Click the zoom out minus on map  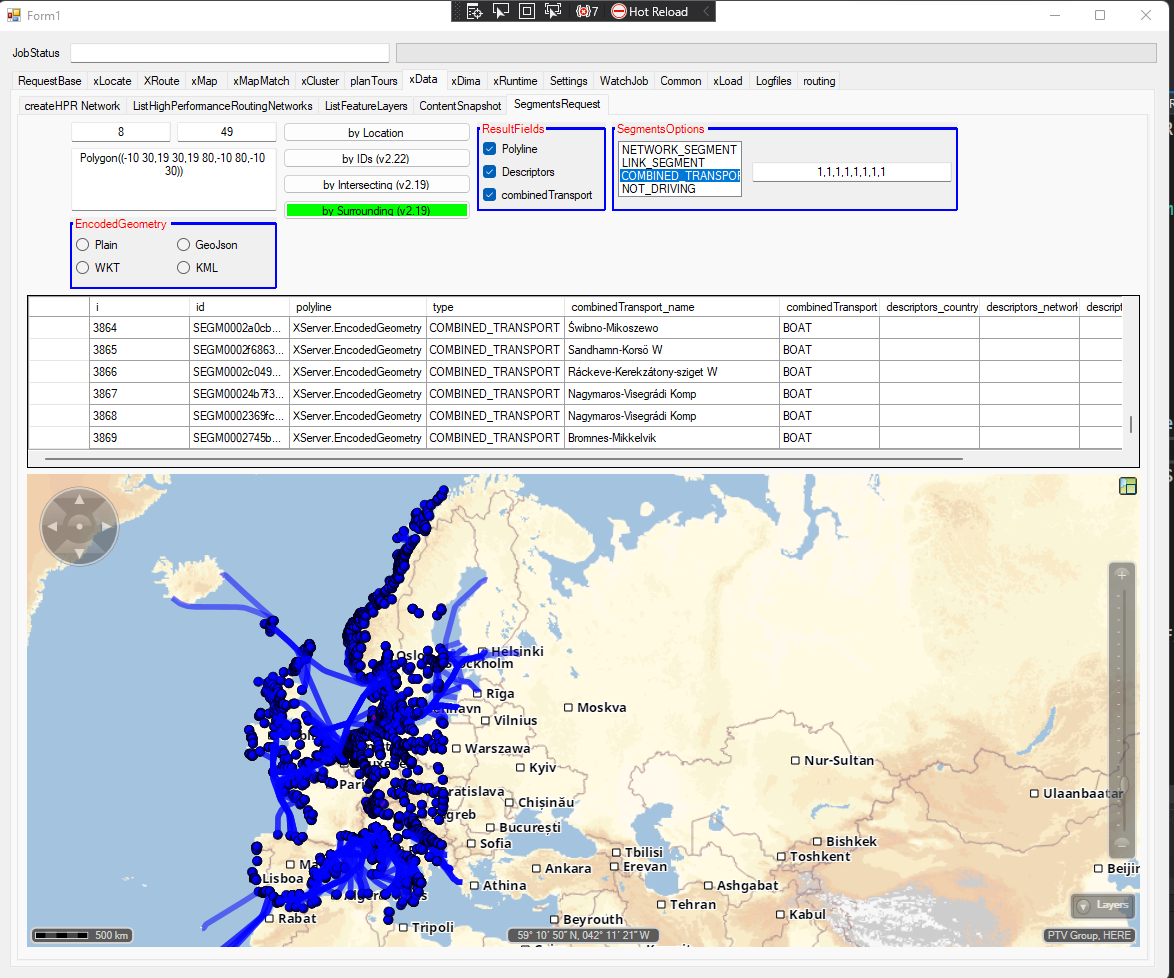point(1123,843)
